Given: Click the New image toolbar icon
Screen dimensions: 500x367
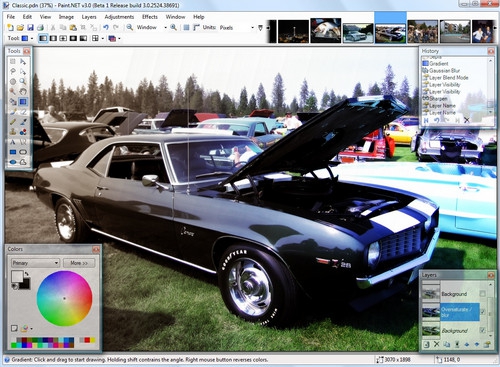Looking at the screenshot, I should coord(10,27).
